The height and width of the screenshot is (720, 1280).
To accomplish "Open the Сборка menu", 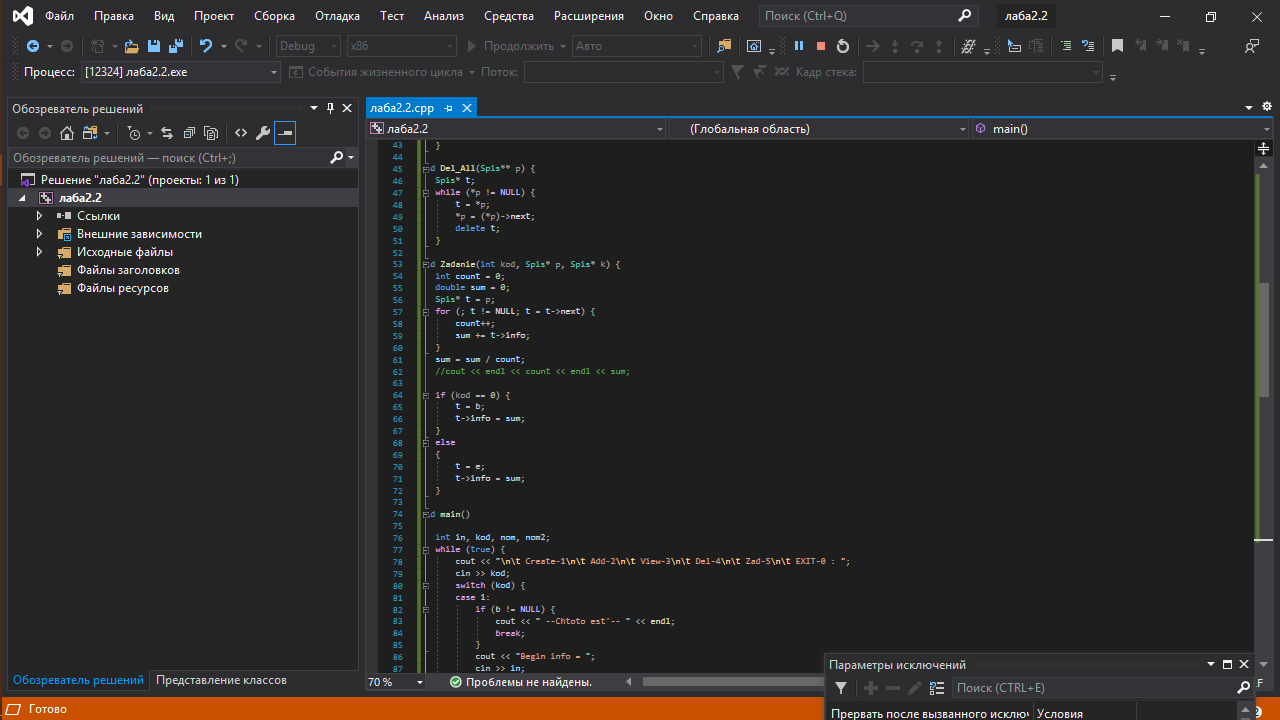I will 274,16.
